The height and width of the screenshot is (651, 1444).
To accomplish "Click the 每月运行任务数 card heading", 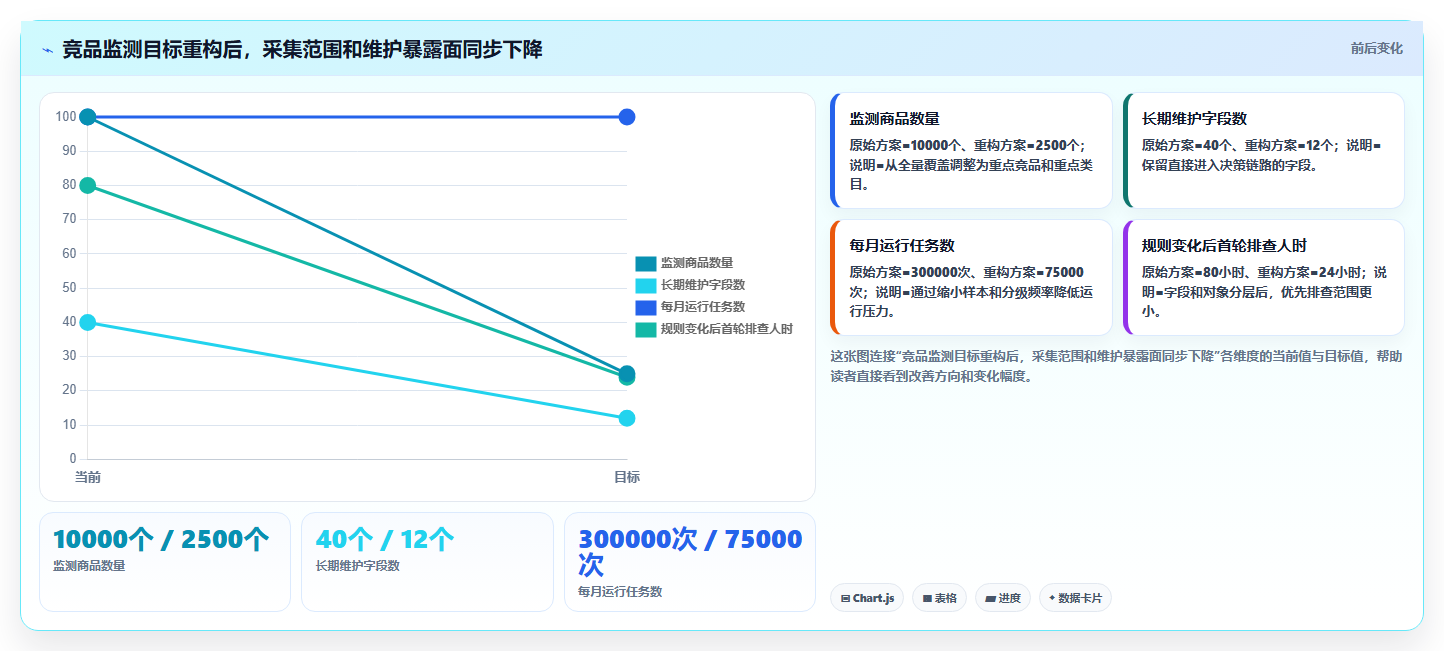I will point(902,245).
